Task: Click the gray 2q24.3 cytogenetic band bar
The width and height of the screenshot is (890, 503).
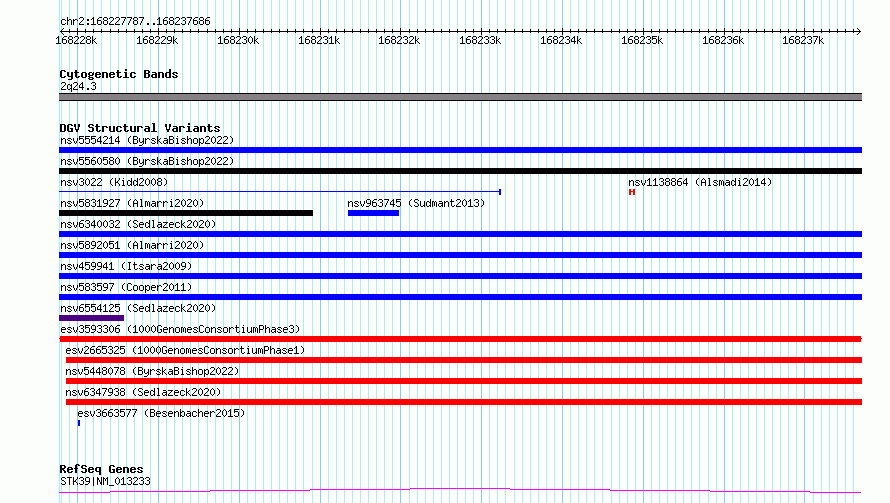Action: coord(460,97)
